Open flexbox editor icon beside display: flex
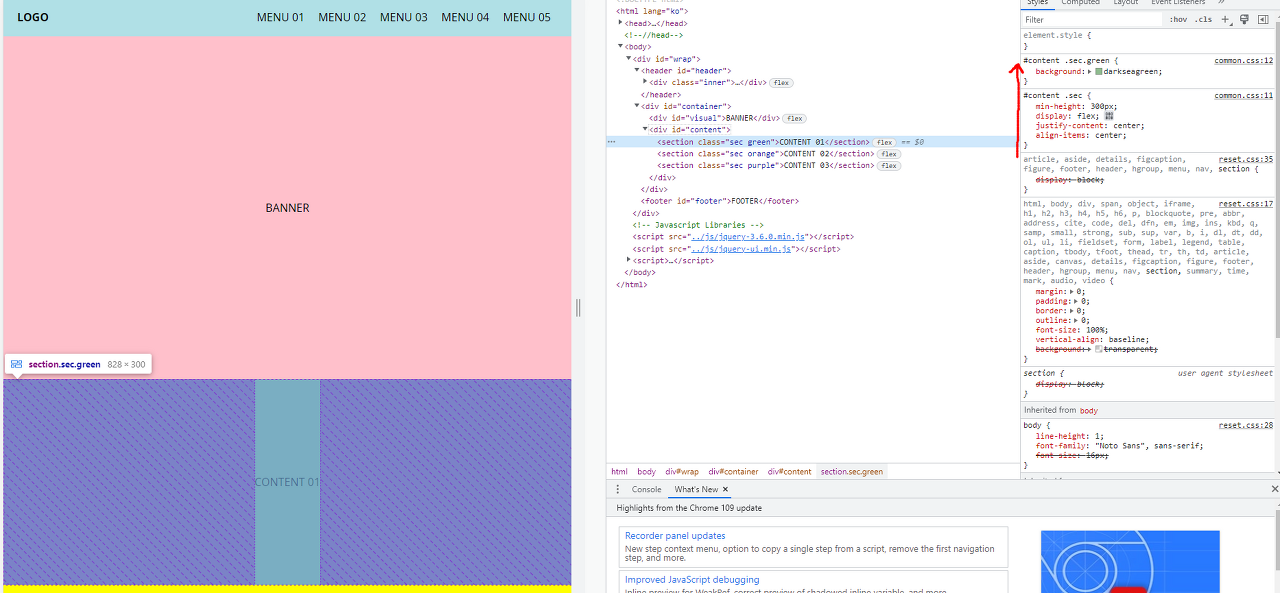The height and width of the screenshot is (593, 1280). [x=1108, y=116]
